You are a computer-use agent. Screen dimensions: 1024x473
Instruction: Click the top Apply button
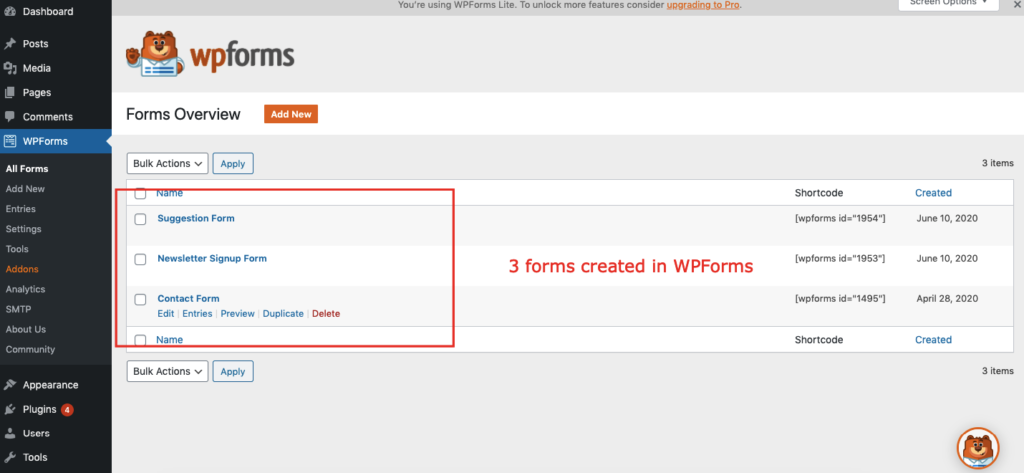click(x=232, y=163)
